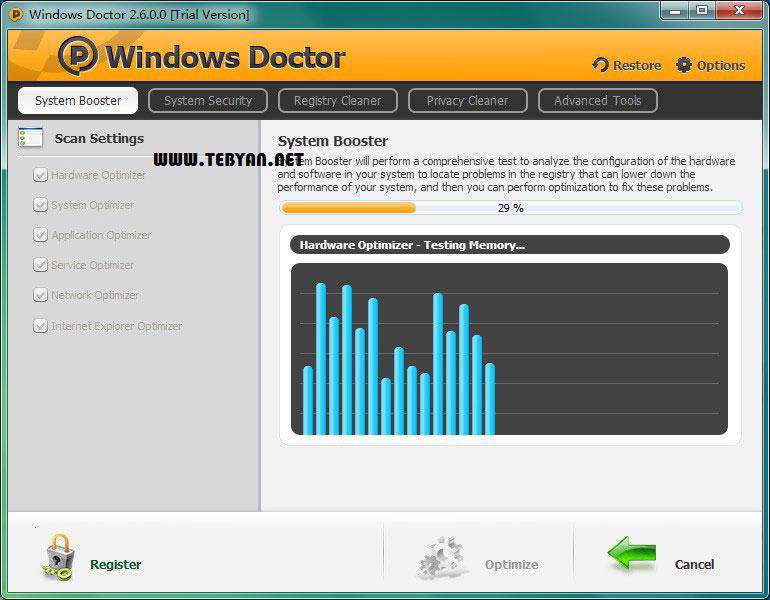Open the Registry Cleaner tab
This screenshot has width=770, height=600.
click(338, 101)
